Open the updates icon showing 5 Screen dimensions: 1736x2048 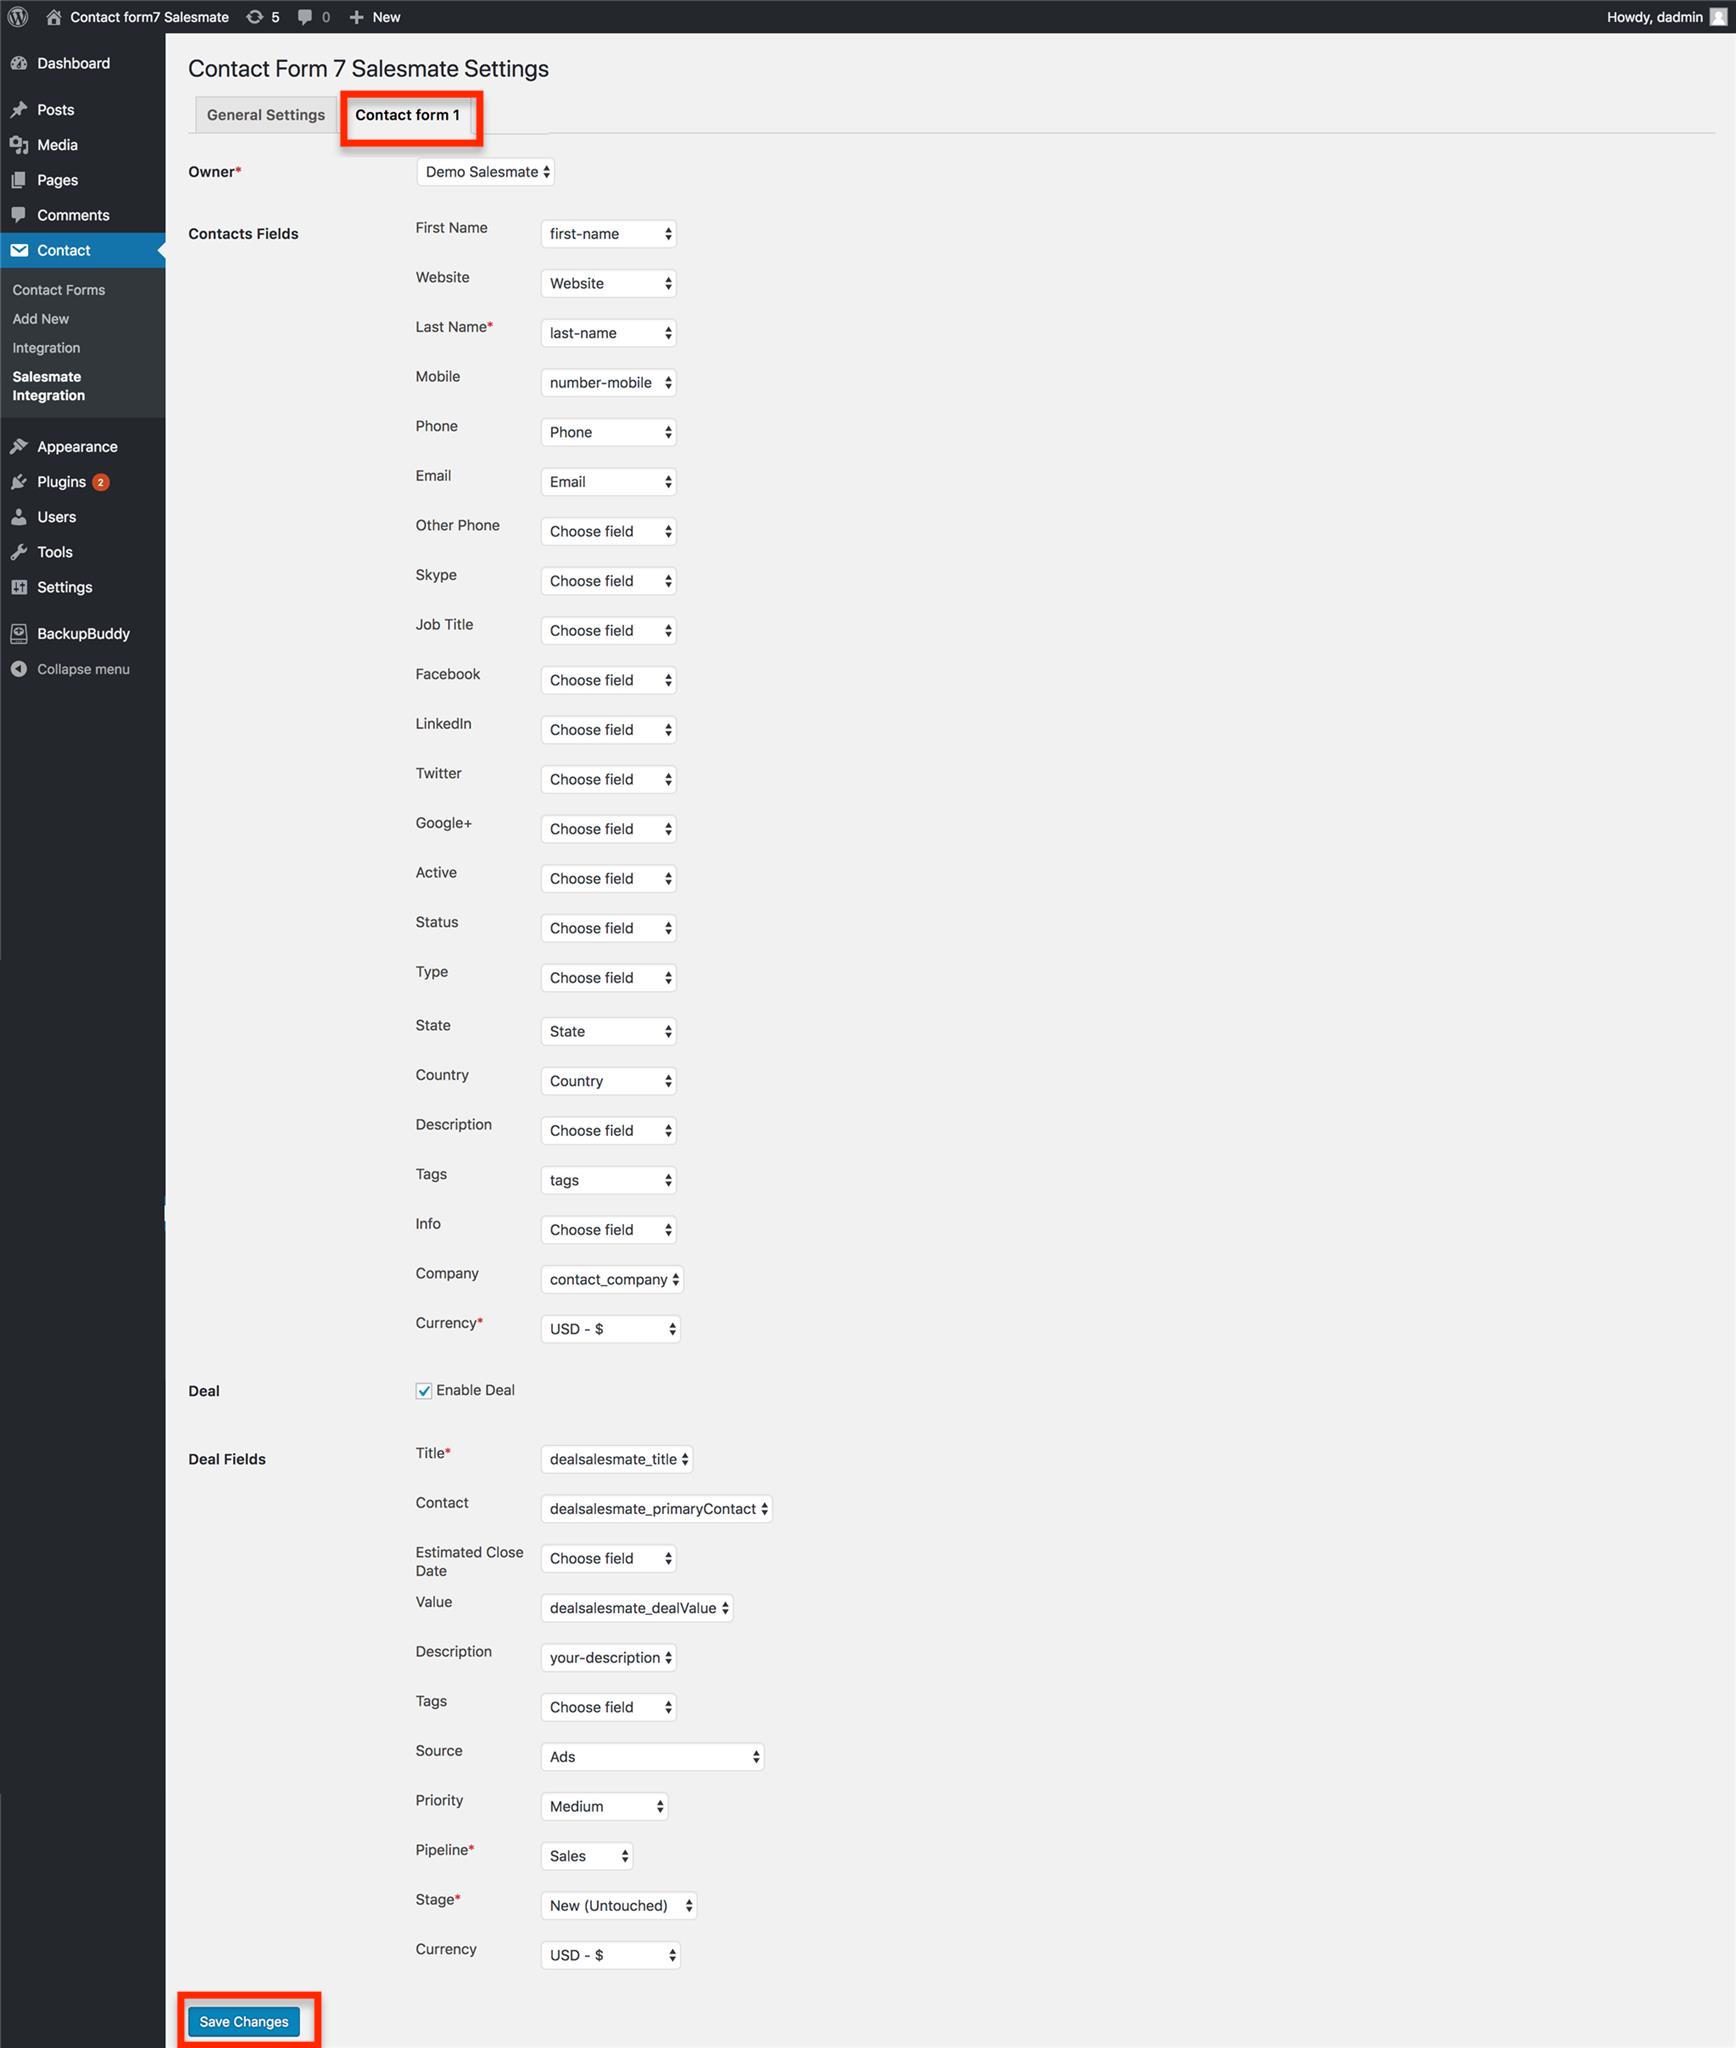tap(255, 17)
